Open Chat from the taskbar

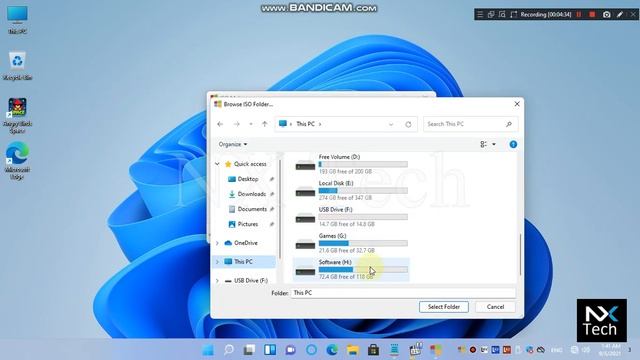click(x=291, y=350)
